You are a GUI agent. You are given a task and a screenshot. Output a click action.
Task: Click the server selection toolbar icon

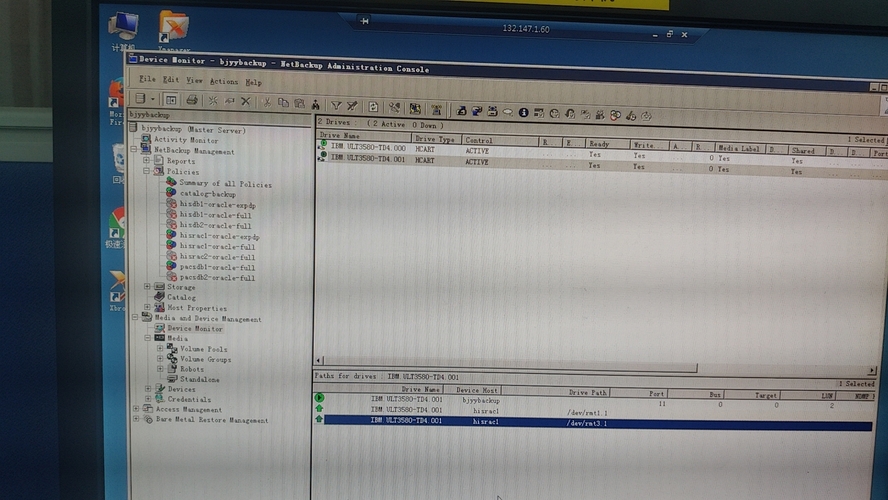(x=140, y=99)
